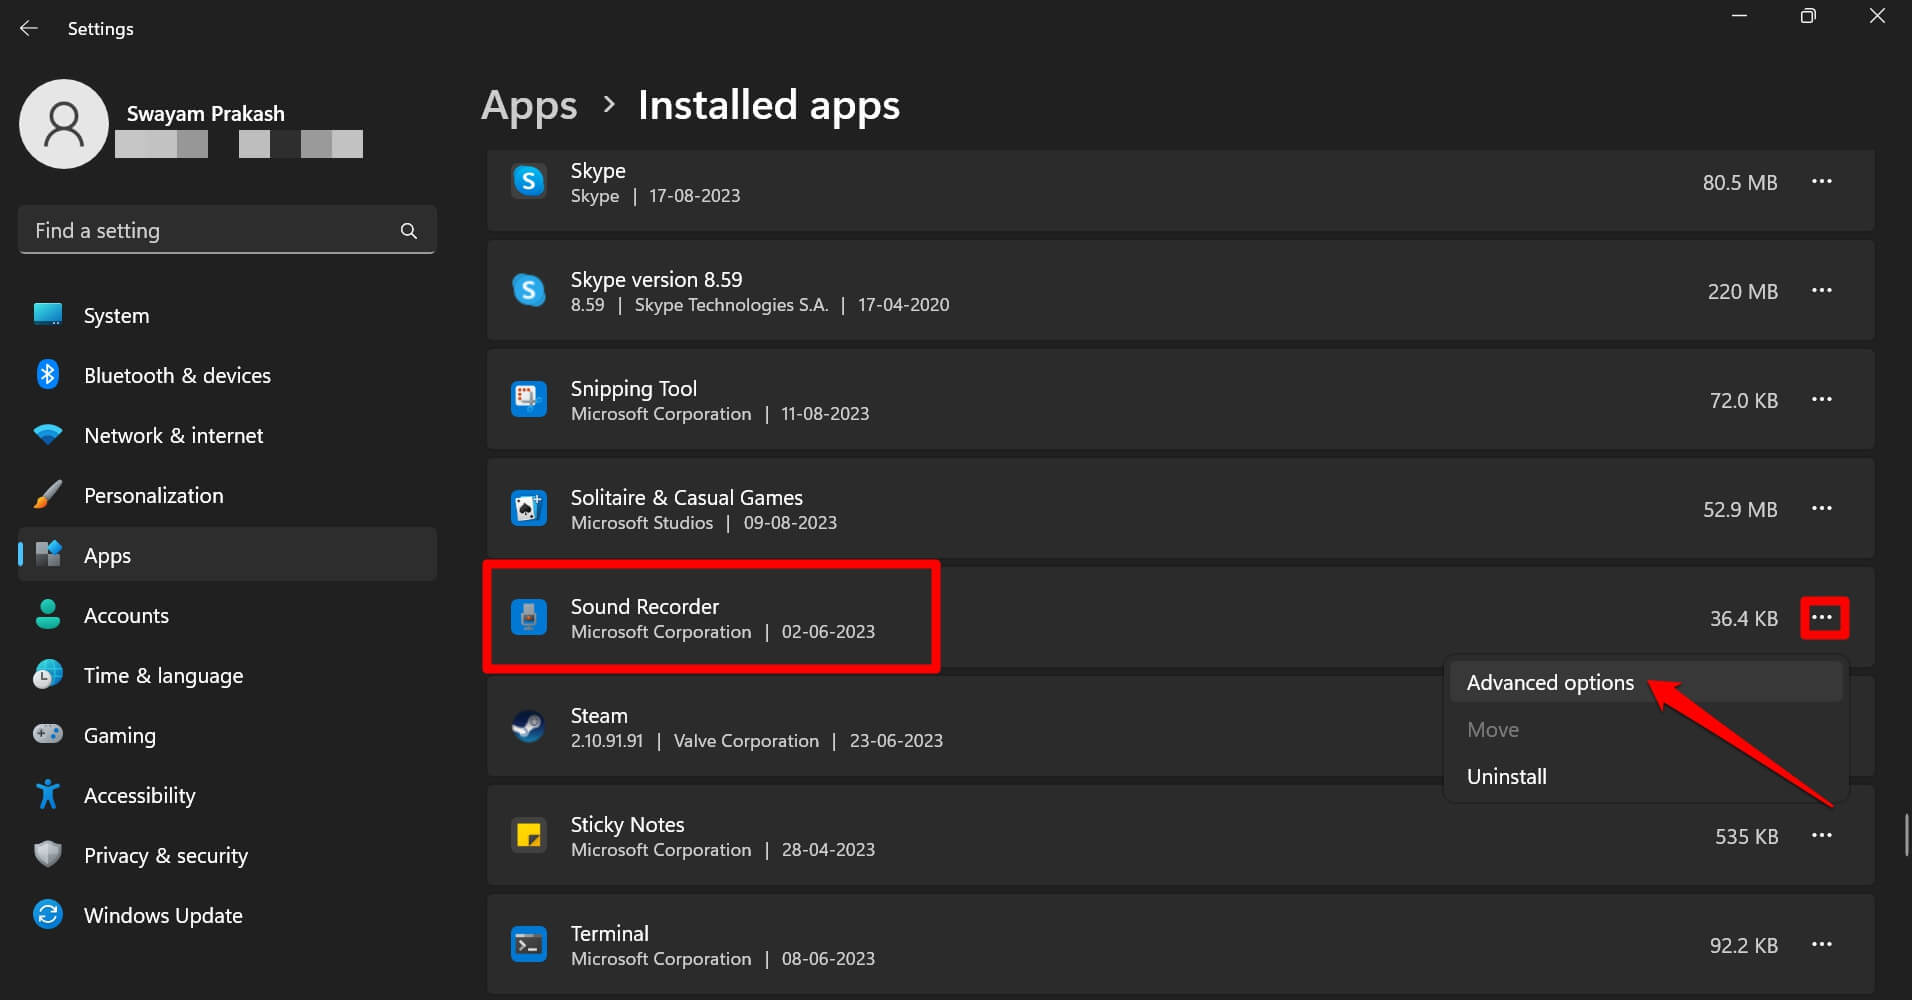Open Privacy & security settings
This screenshot has width=1912, height=1000.
pyautogui.click(x=166, y=856)
